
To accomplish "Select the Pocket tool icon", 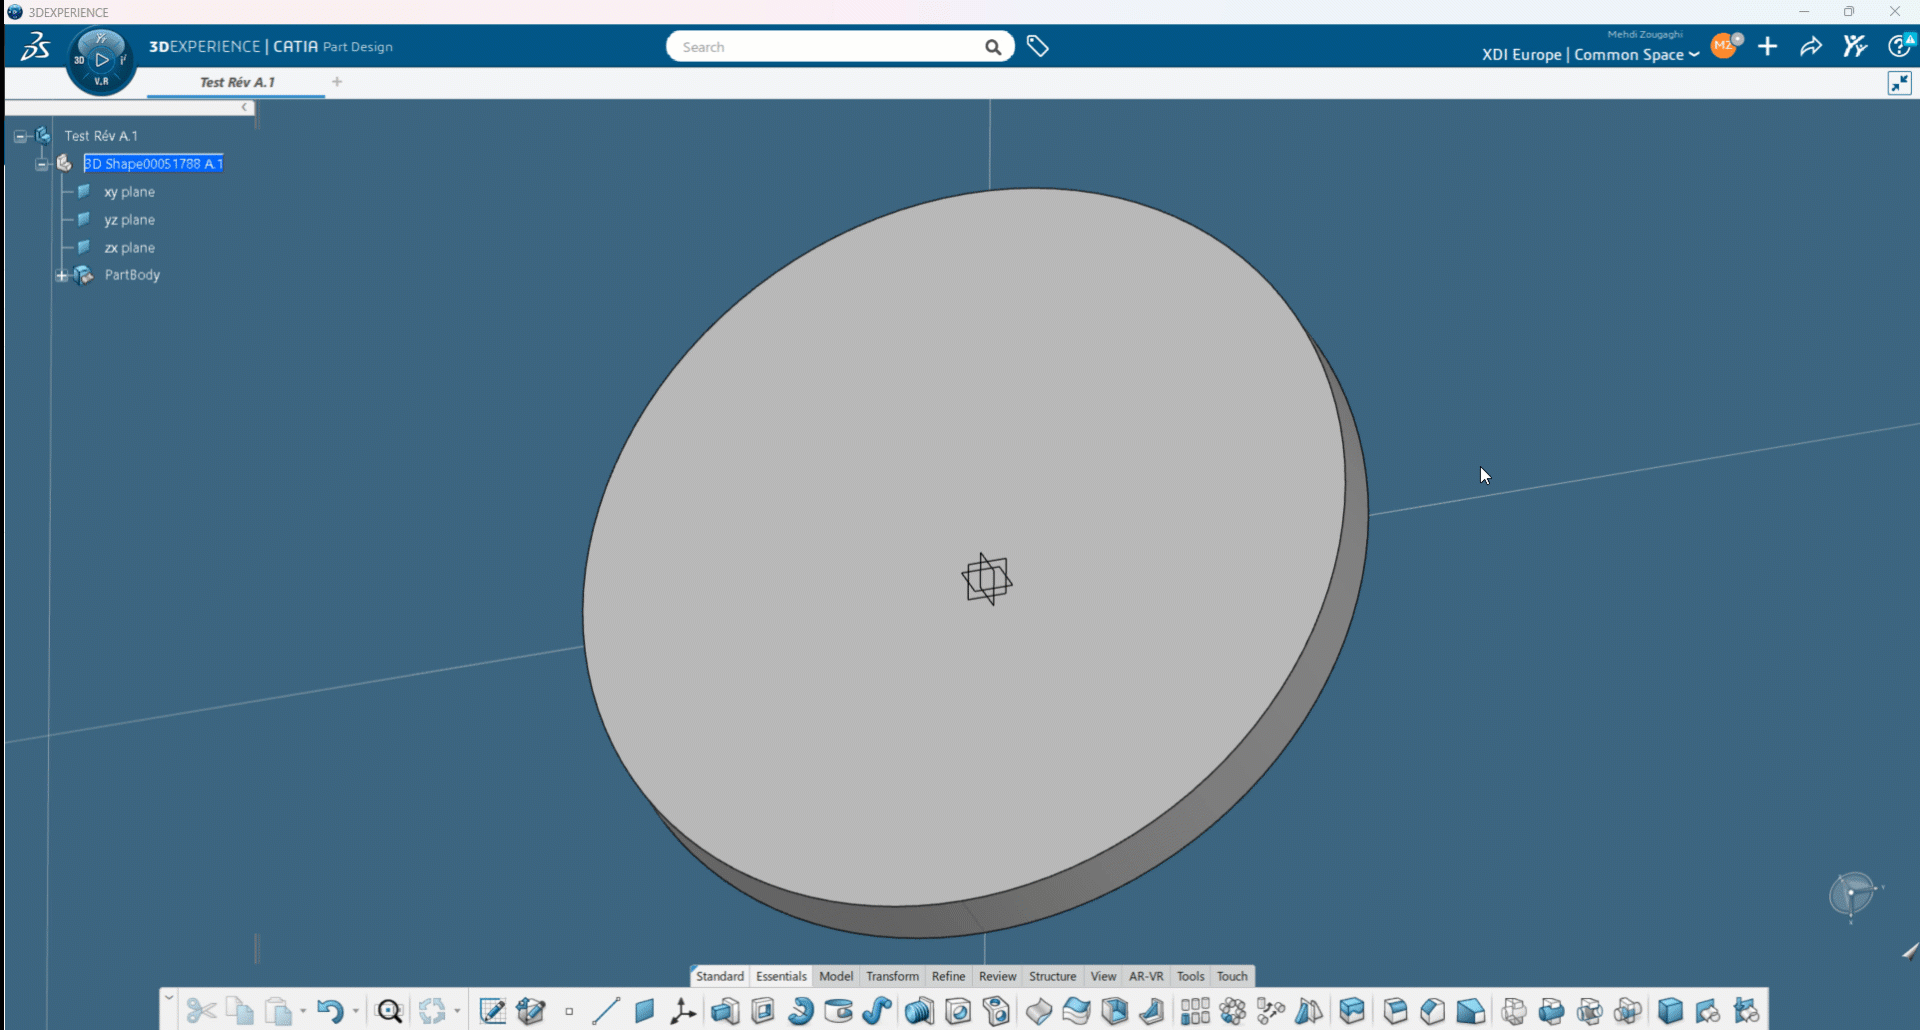I will tap(763, 1011).
